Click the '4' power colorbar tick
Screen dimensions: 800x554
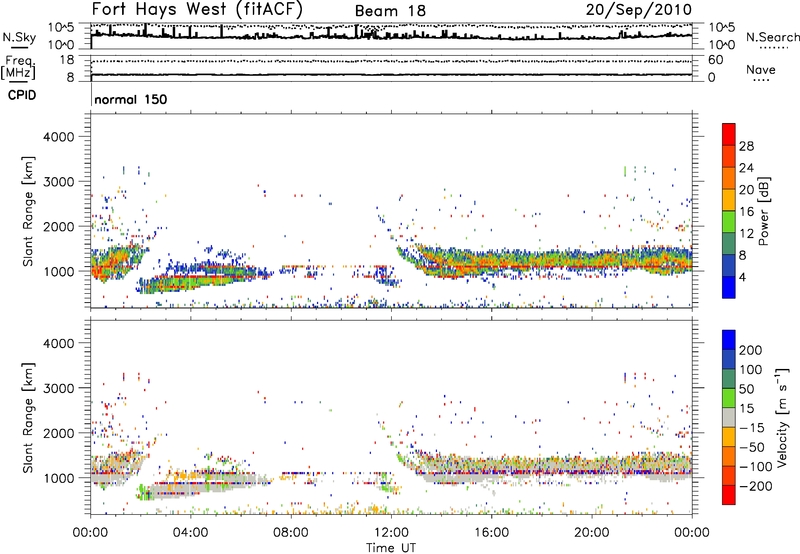coord(742,277)
